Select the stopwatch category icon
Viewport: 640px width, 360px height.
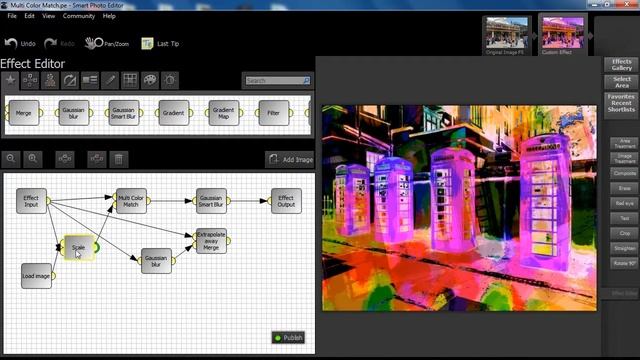(x=170, y=80)
